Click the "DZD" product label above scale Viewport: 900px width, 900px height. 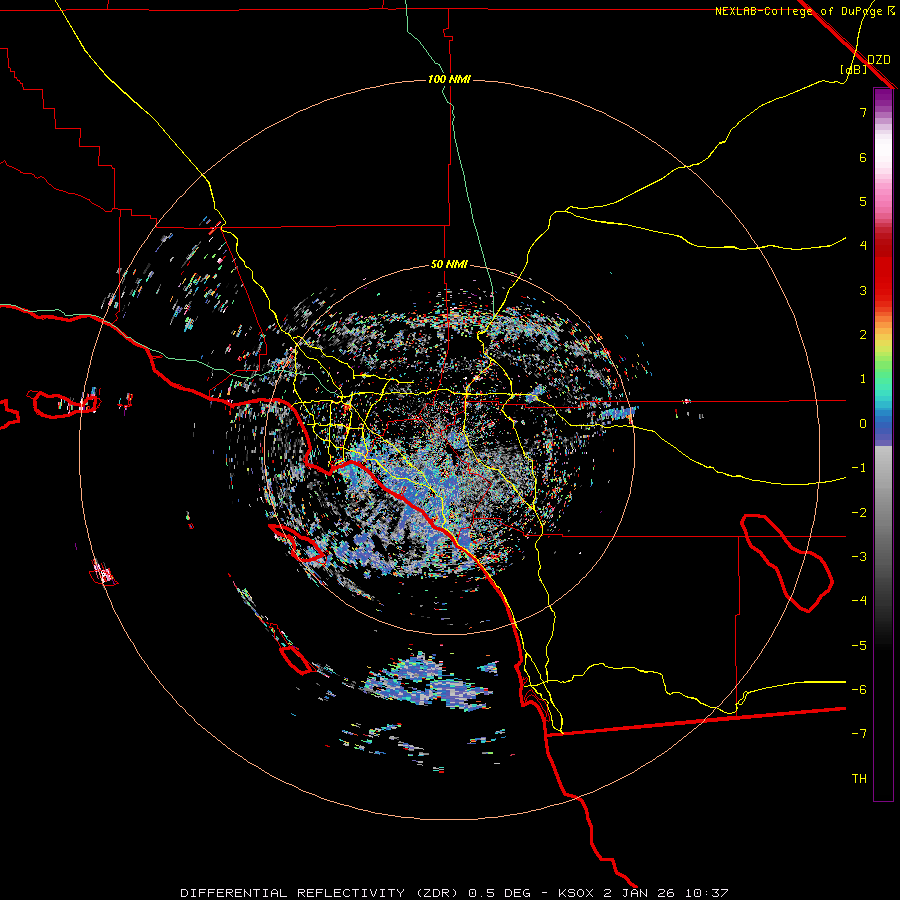[878, 59]
